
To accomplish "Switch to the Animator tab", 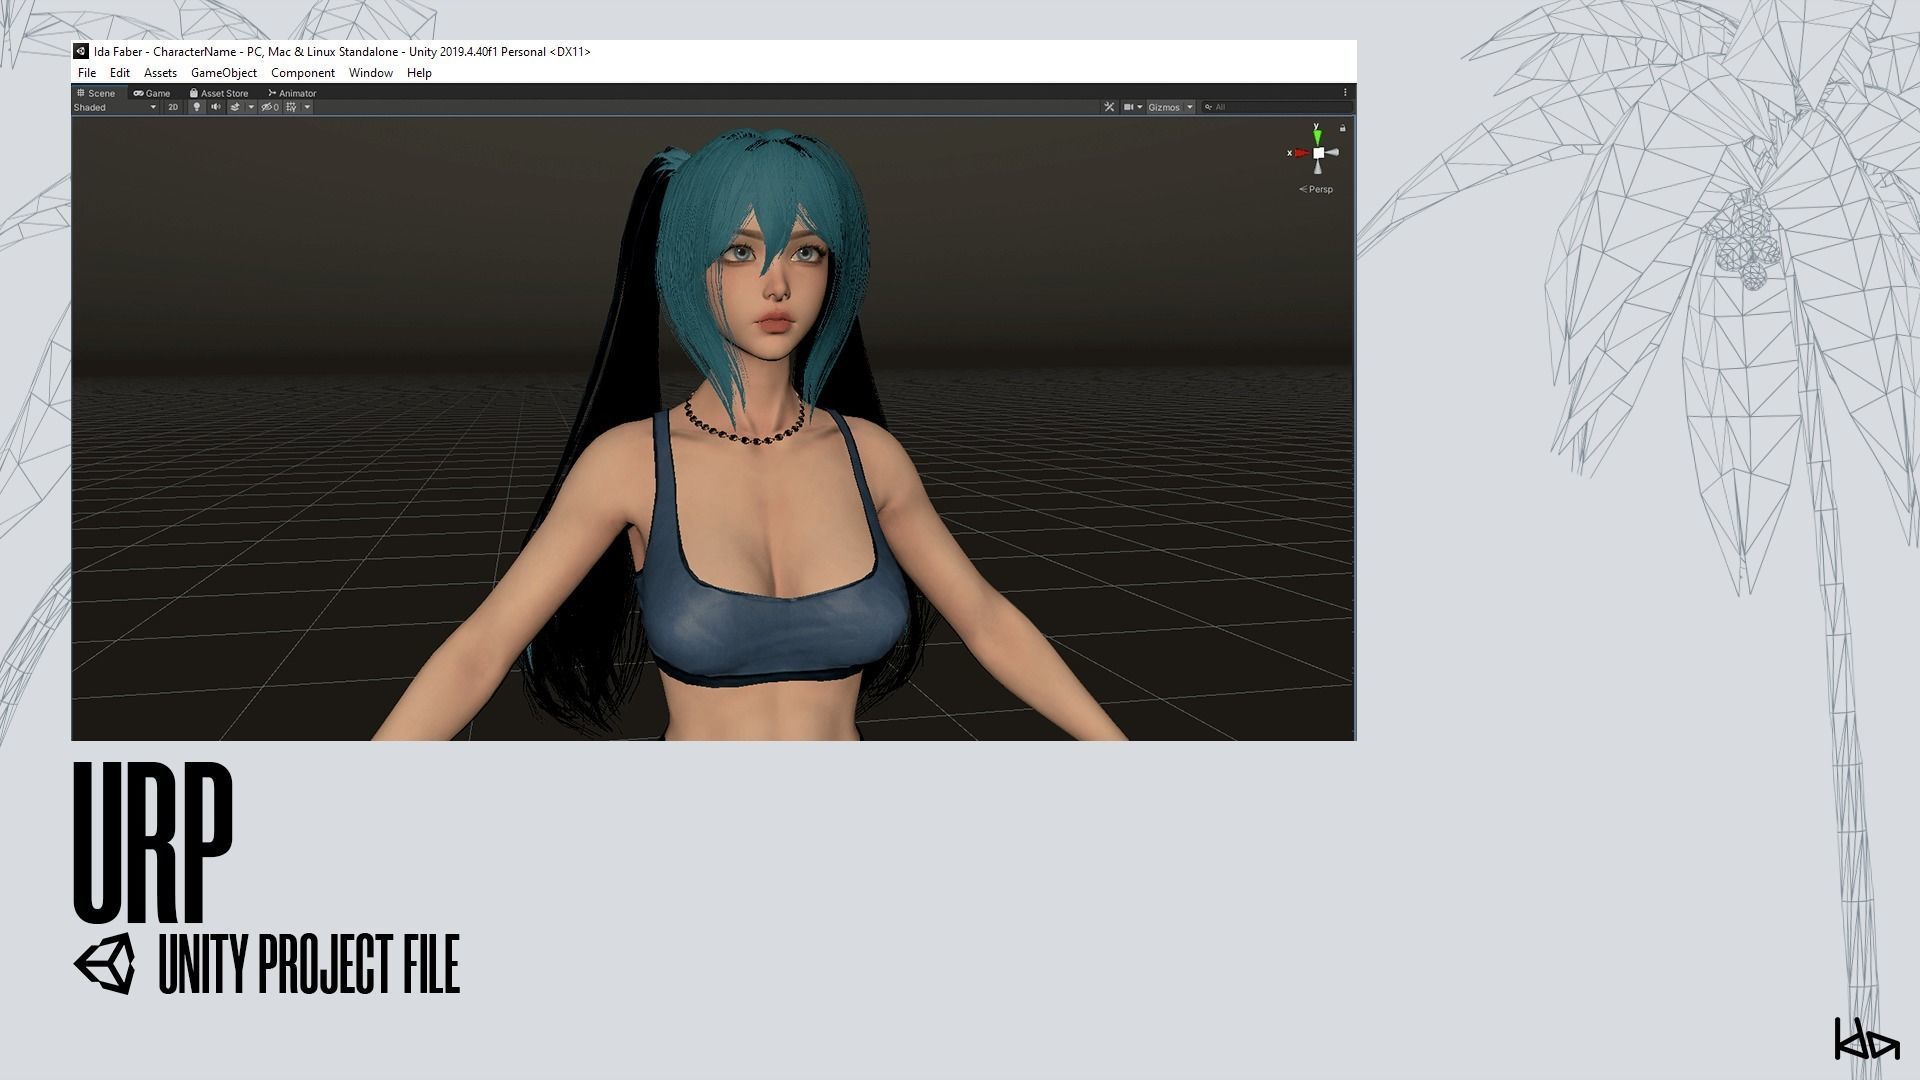I will [x=292, y=93].
